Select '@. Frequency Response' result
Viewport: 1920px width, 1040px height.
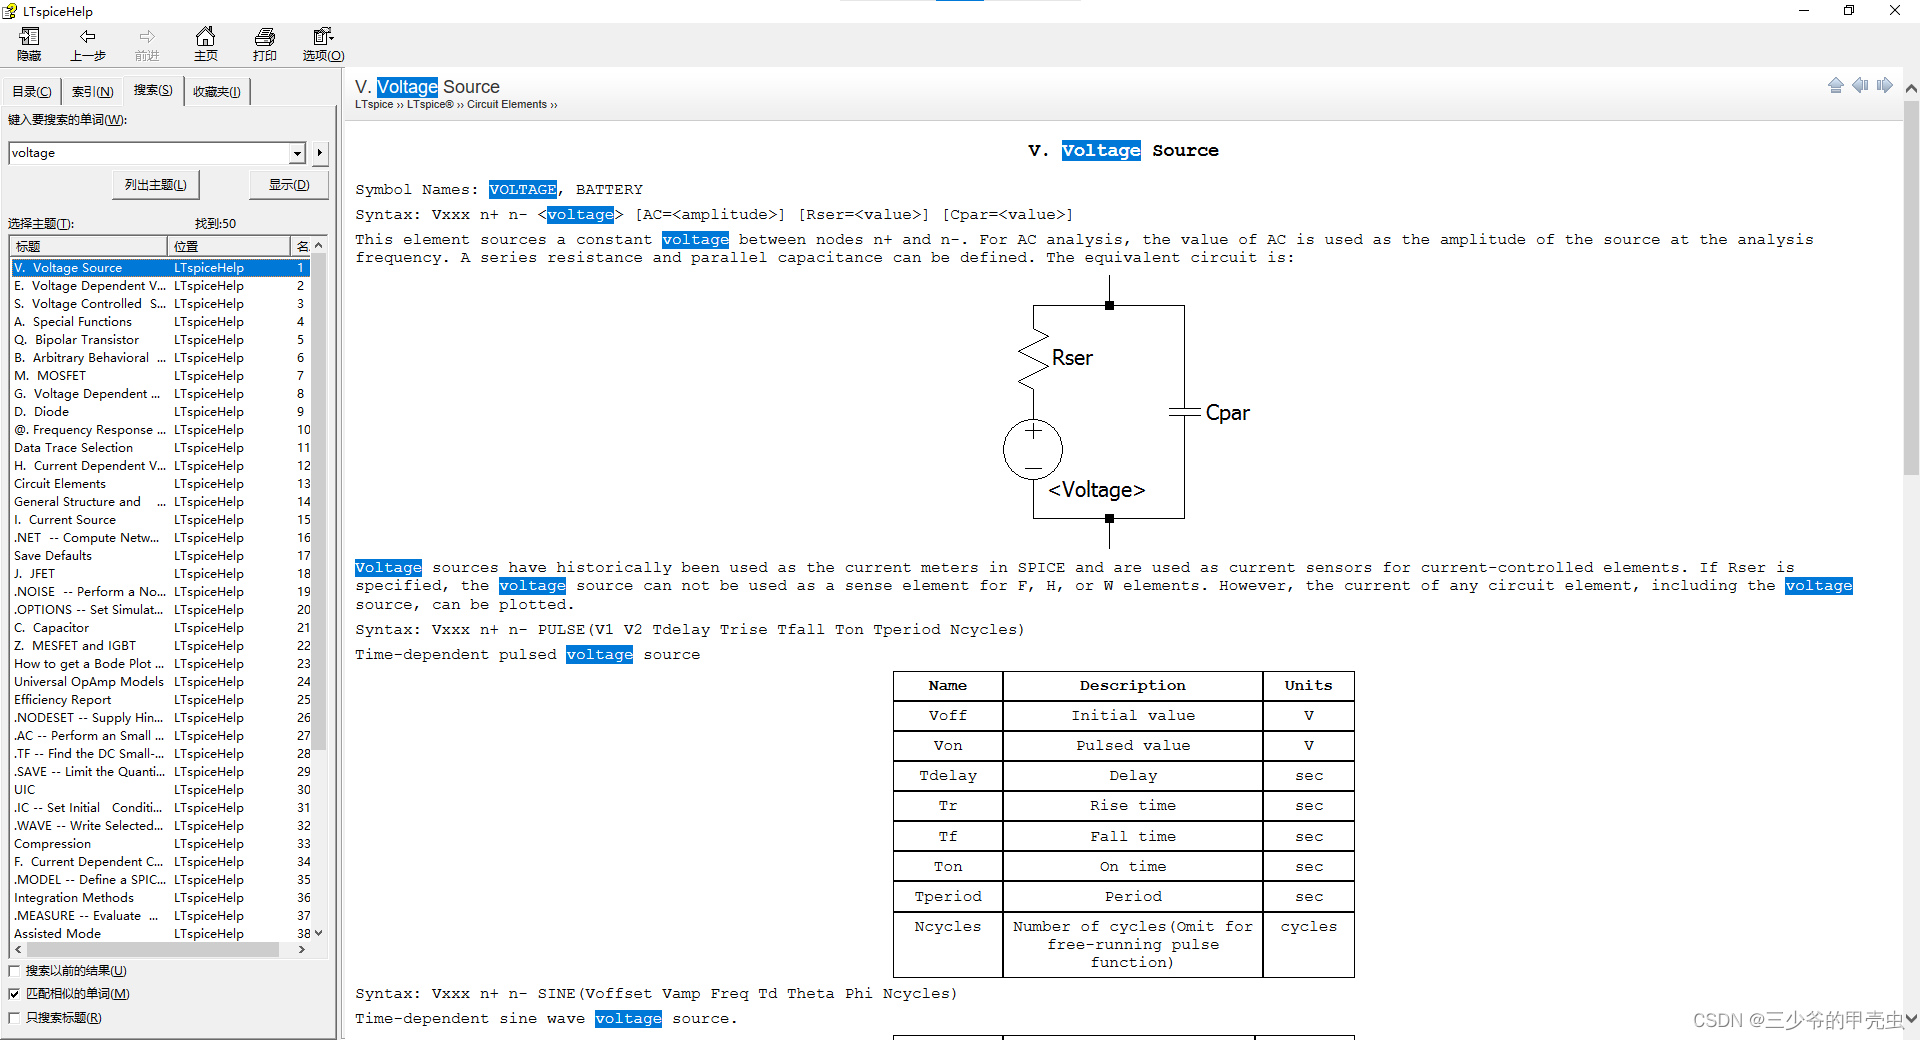tap(160, 430)
